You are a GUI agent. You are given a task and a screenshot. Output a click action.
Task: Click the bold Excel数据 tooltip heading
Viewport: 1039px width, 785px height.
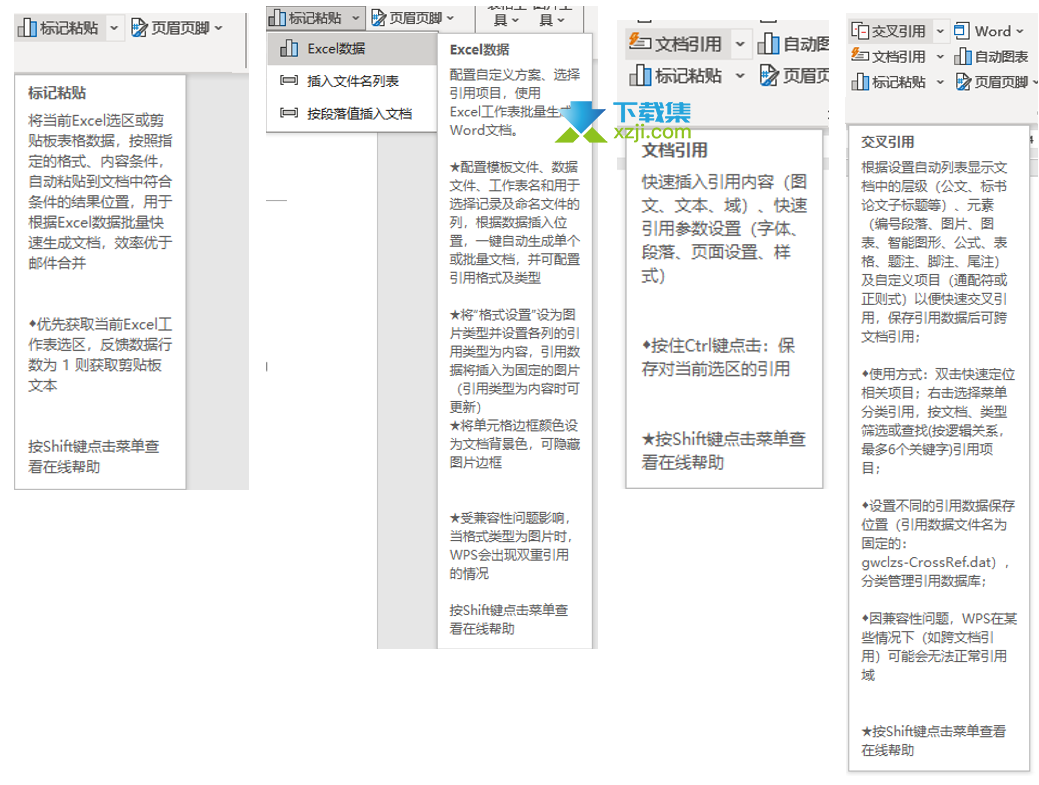[480, 50]
